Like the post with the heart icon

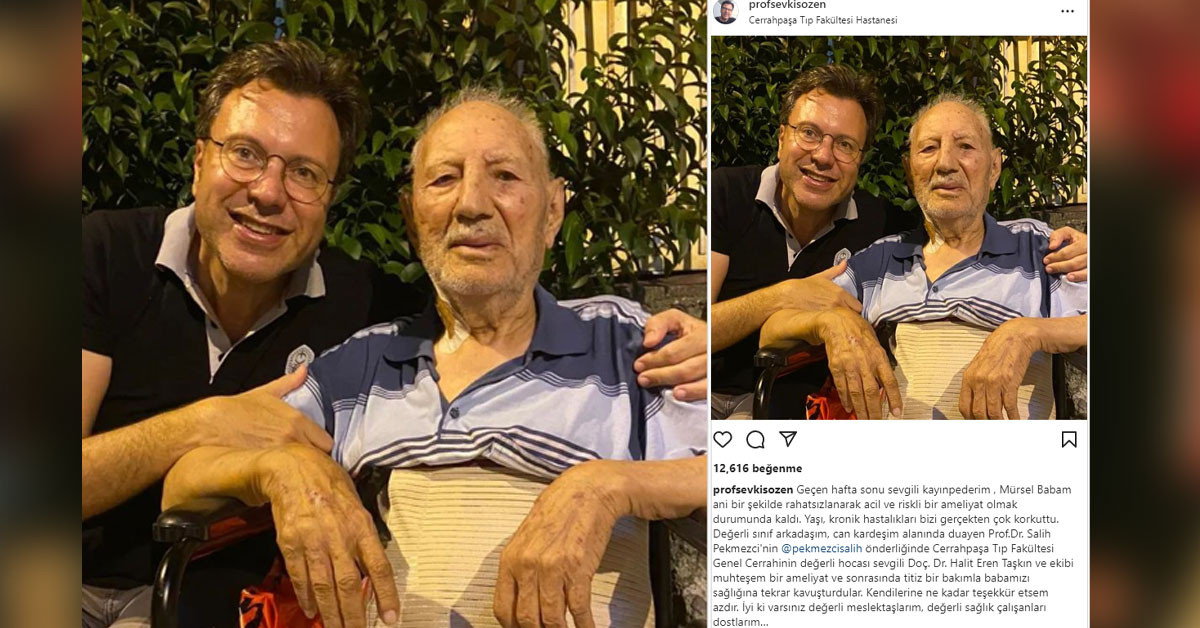(722, 440)
